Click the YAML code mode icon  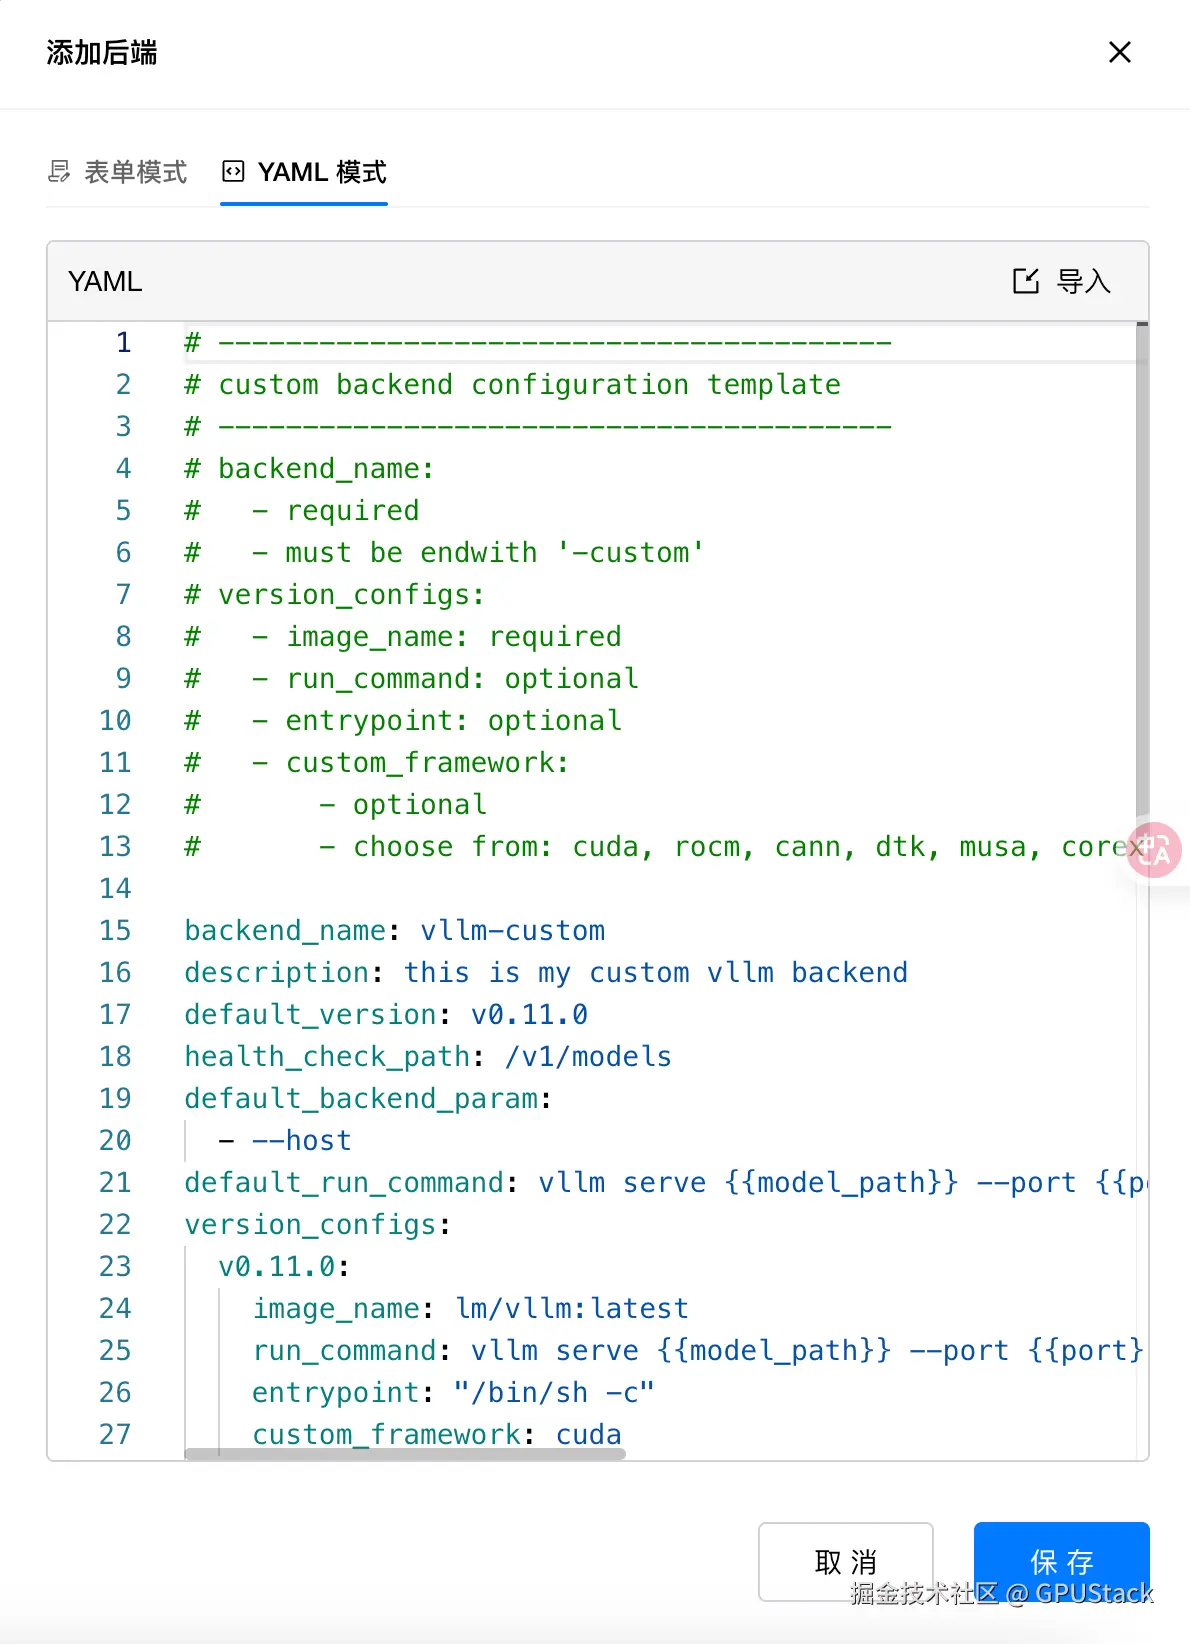(233, 172)
